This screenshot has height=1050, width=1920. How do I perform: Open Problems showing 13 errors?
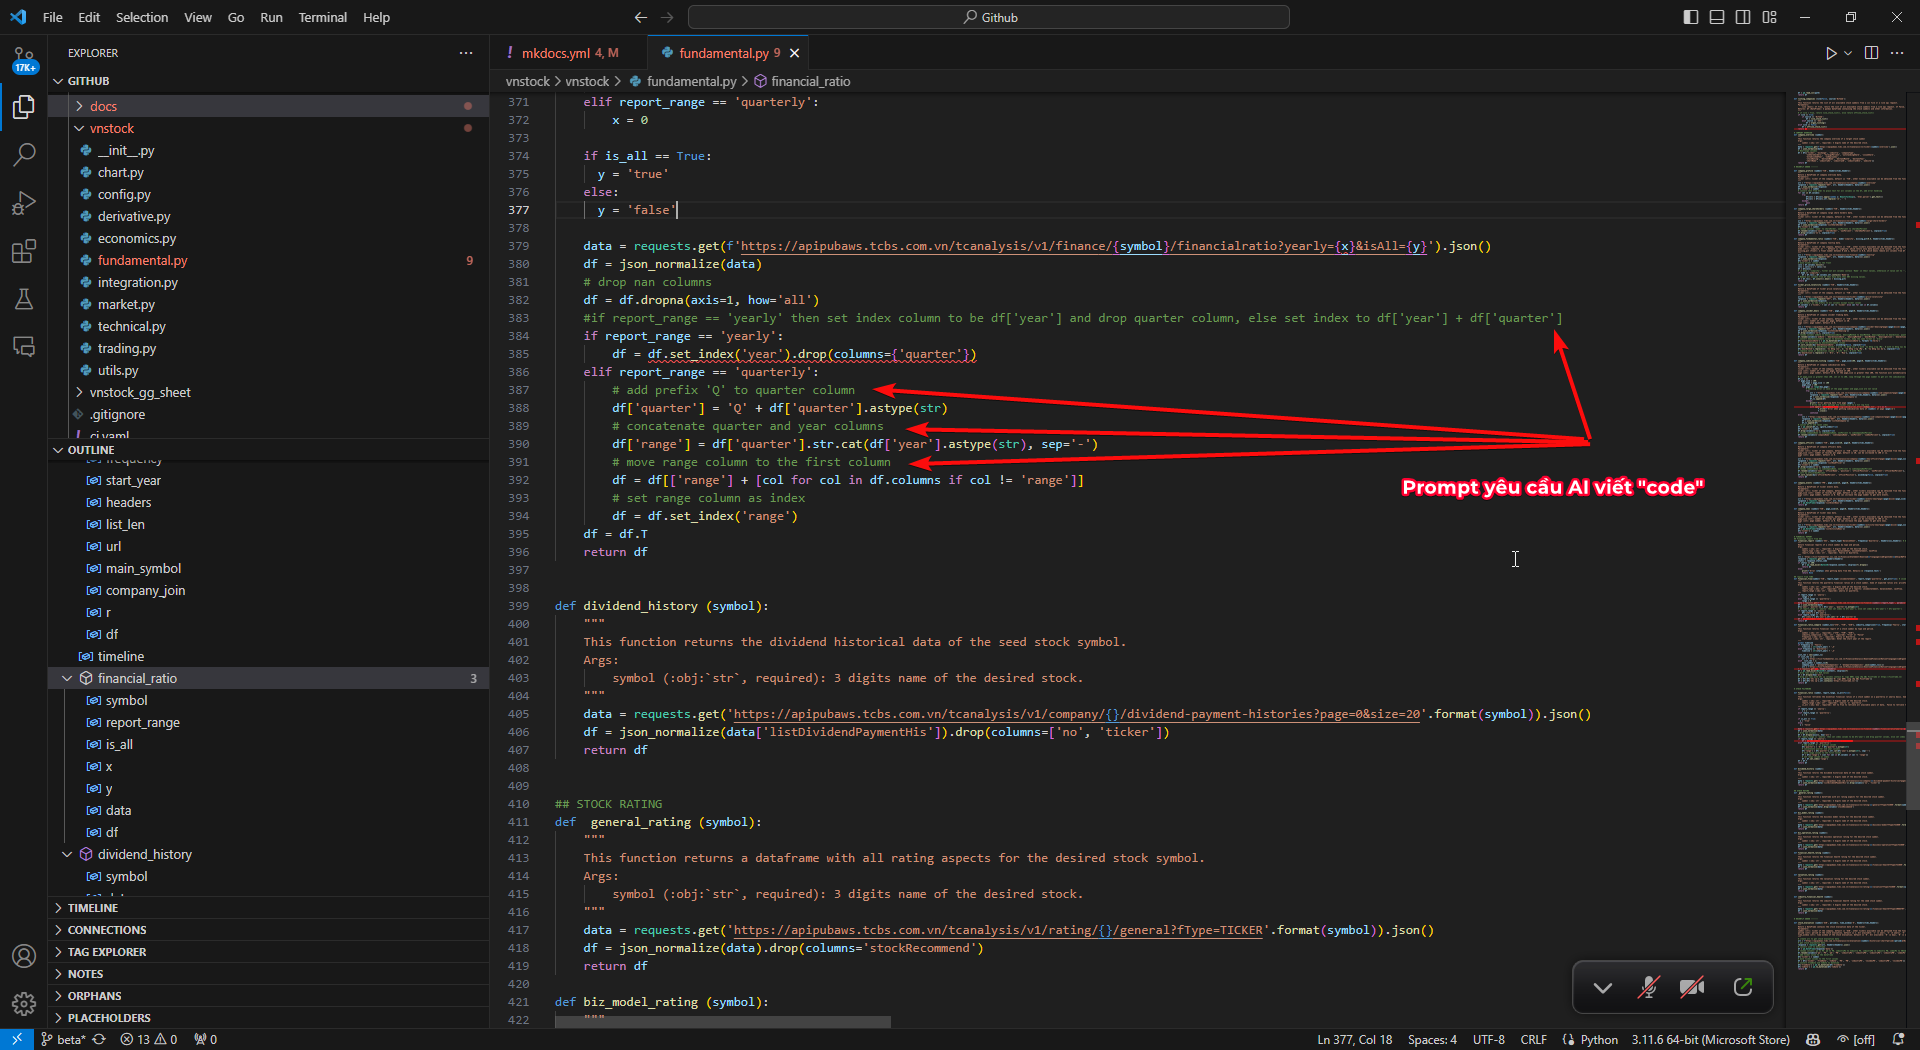coord(149,1039)
